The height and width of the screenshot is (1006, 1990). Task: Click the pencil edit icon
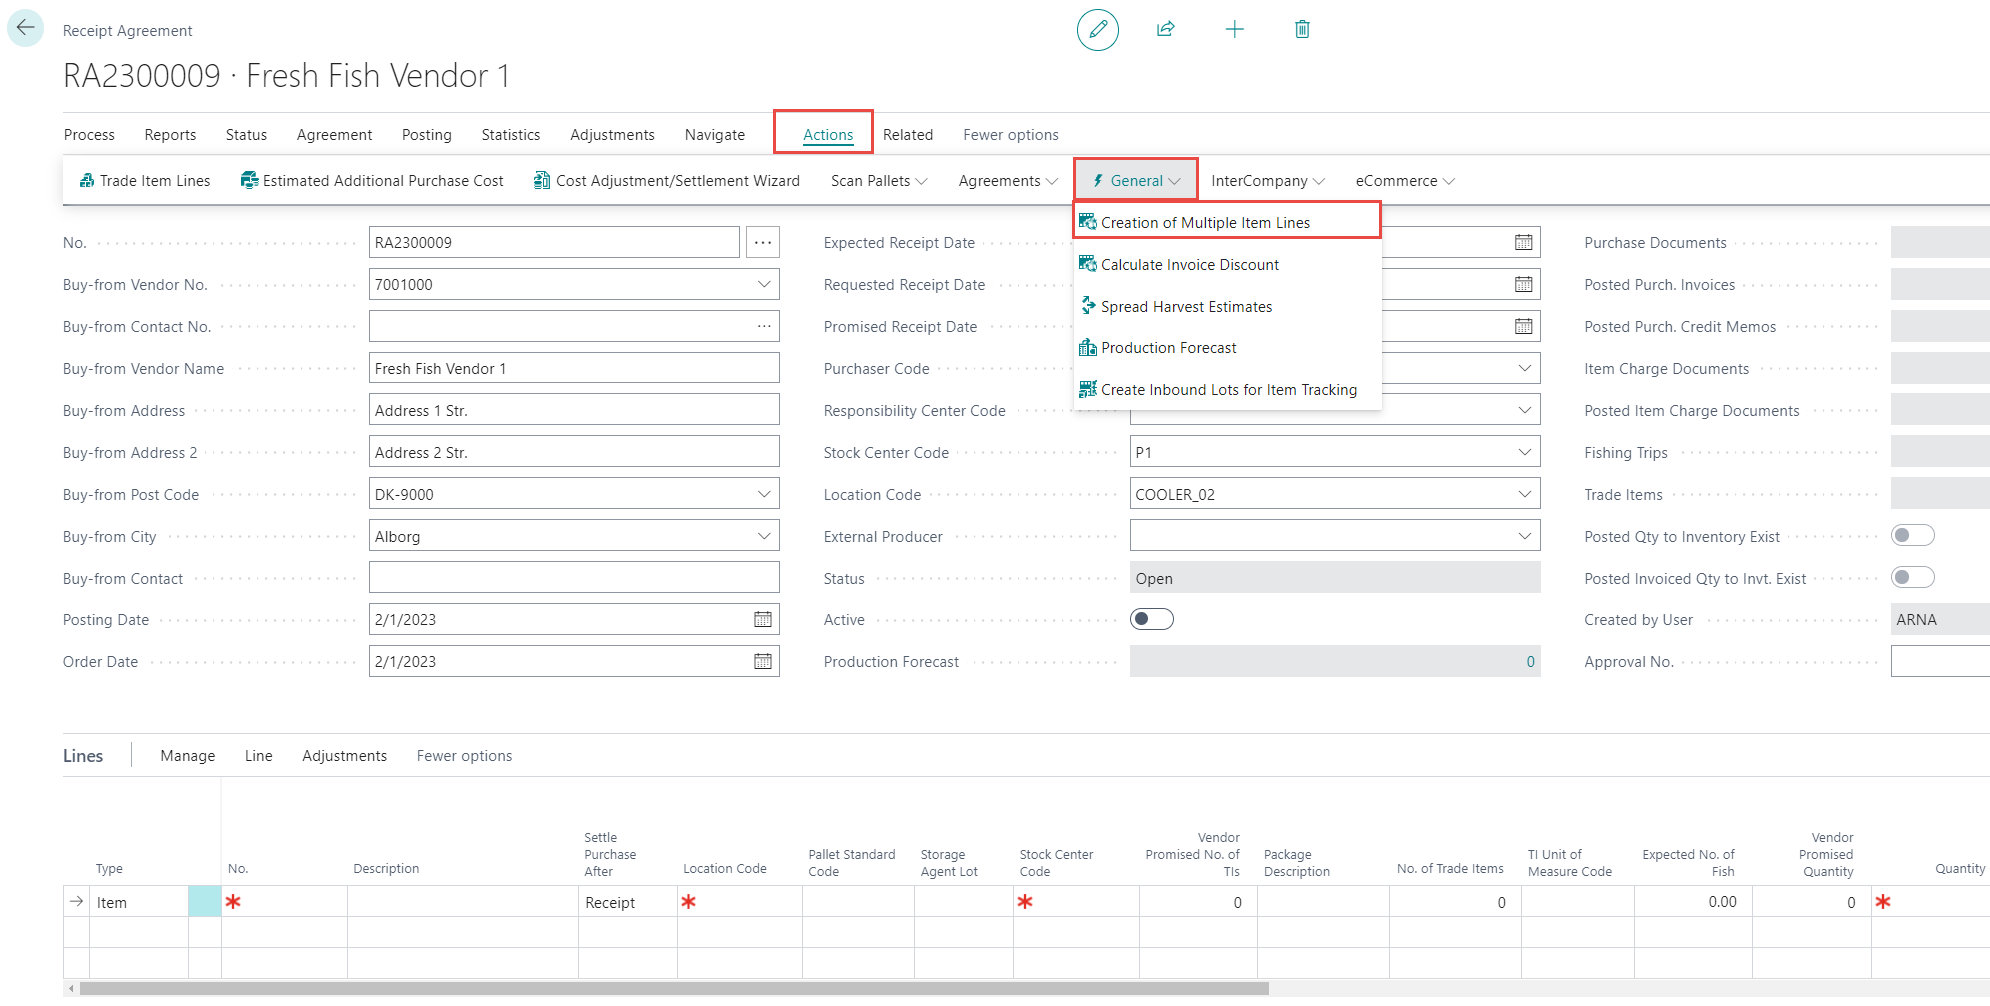click(x=1097, y=29)
